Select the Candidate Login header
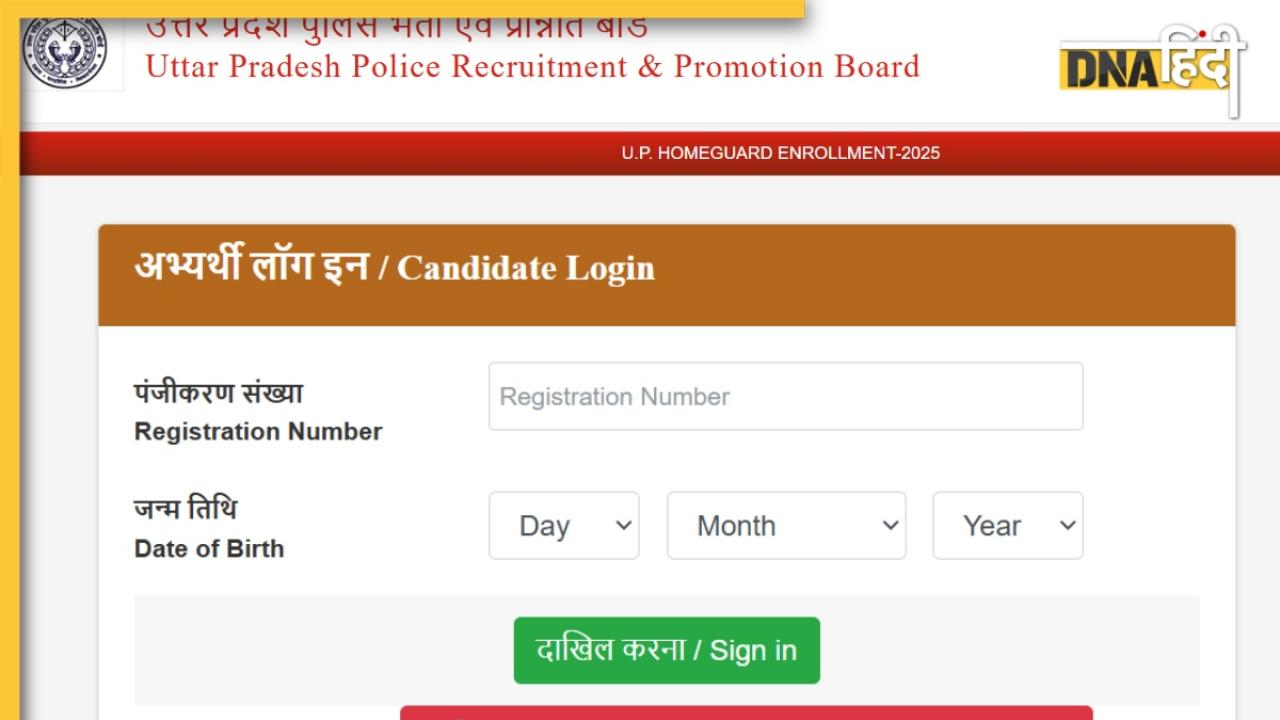1280x720 pixels. [395, 268]
